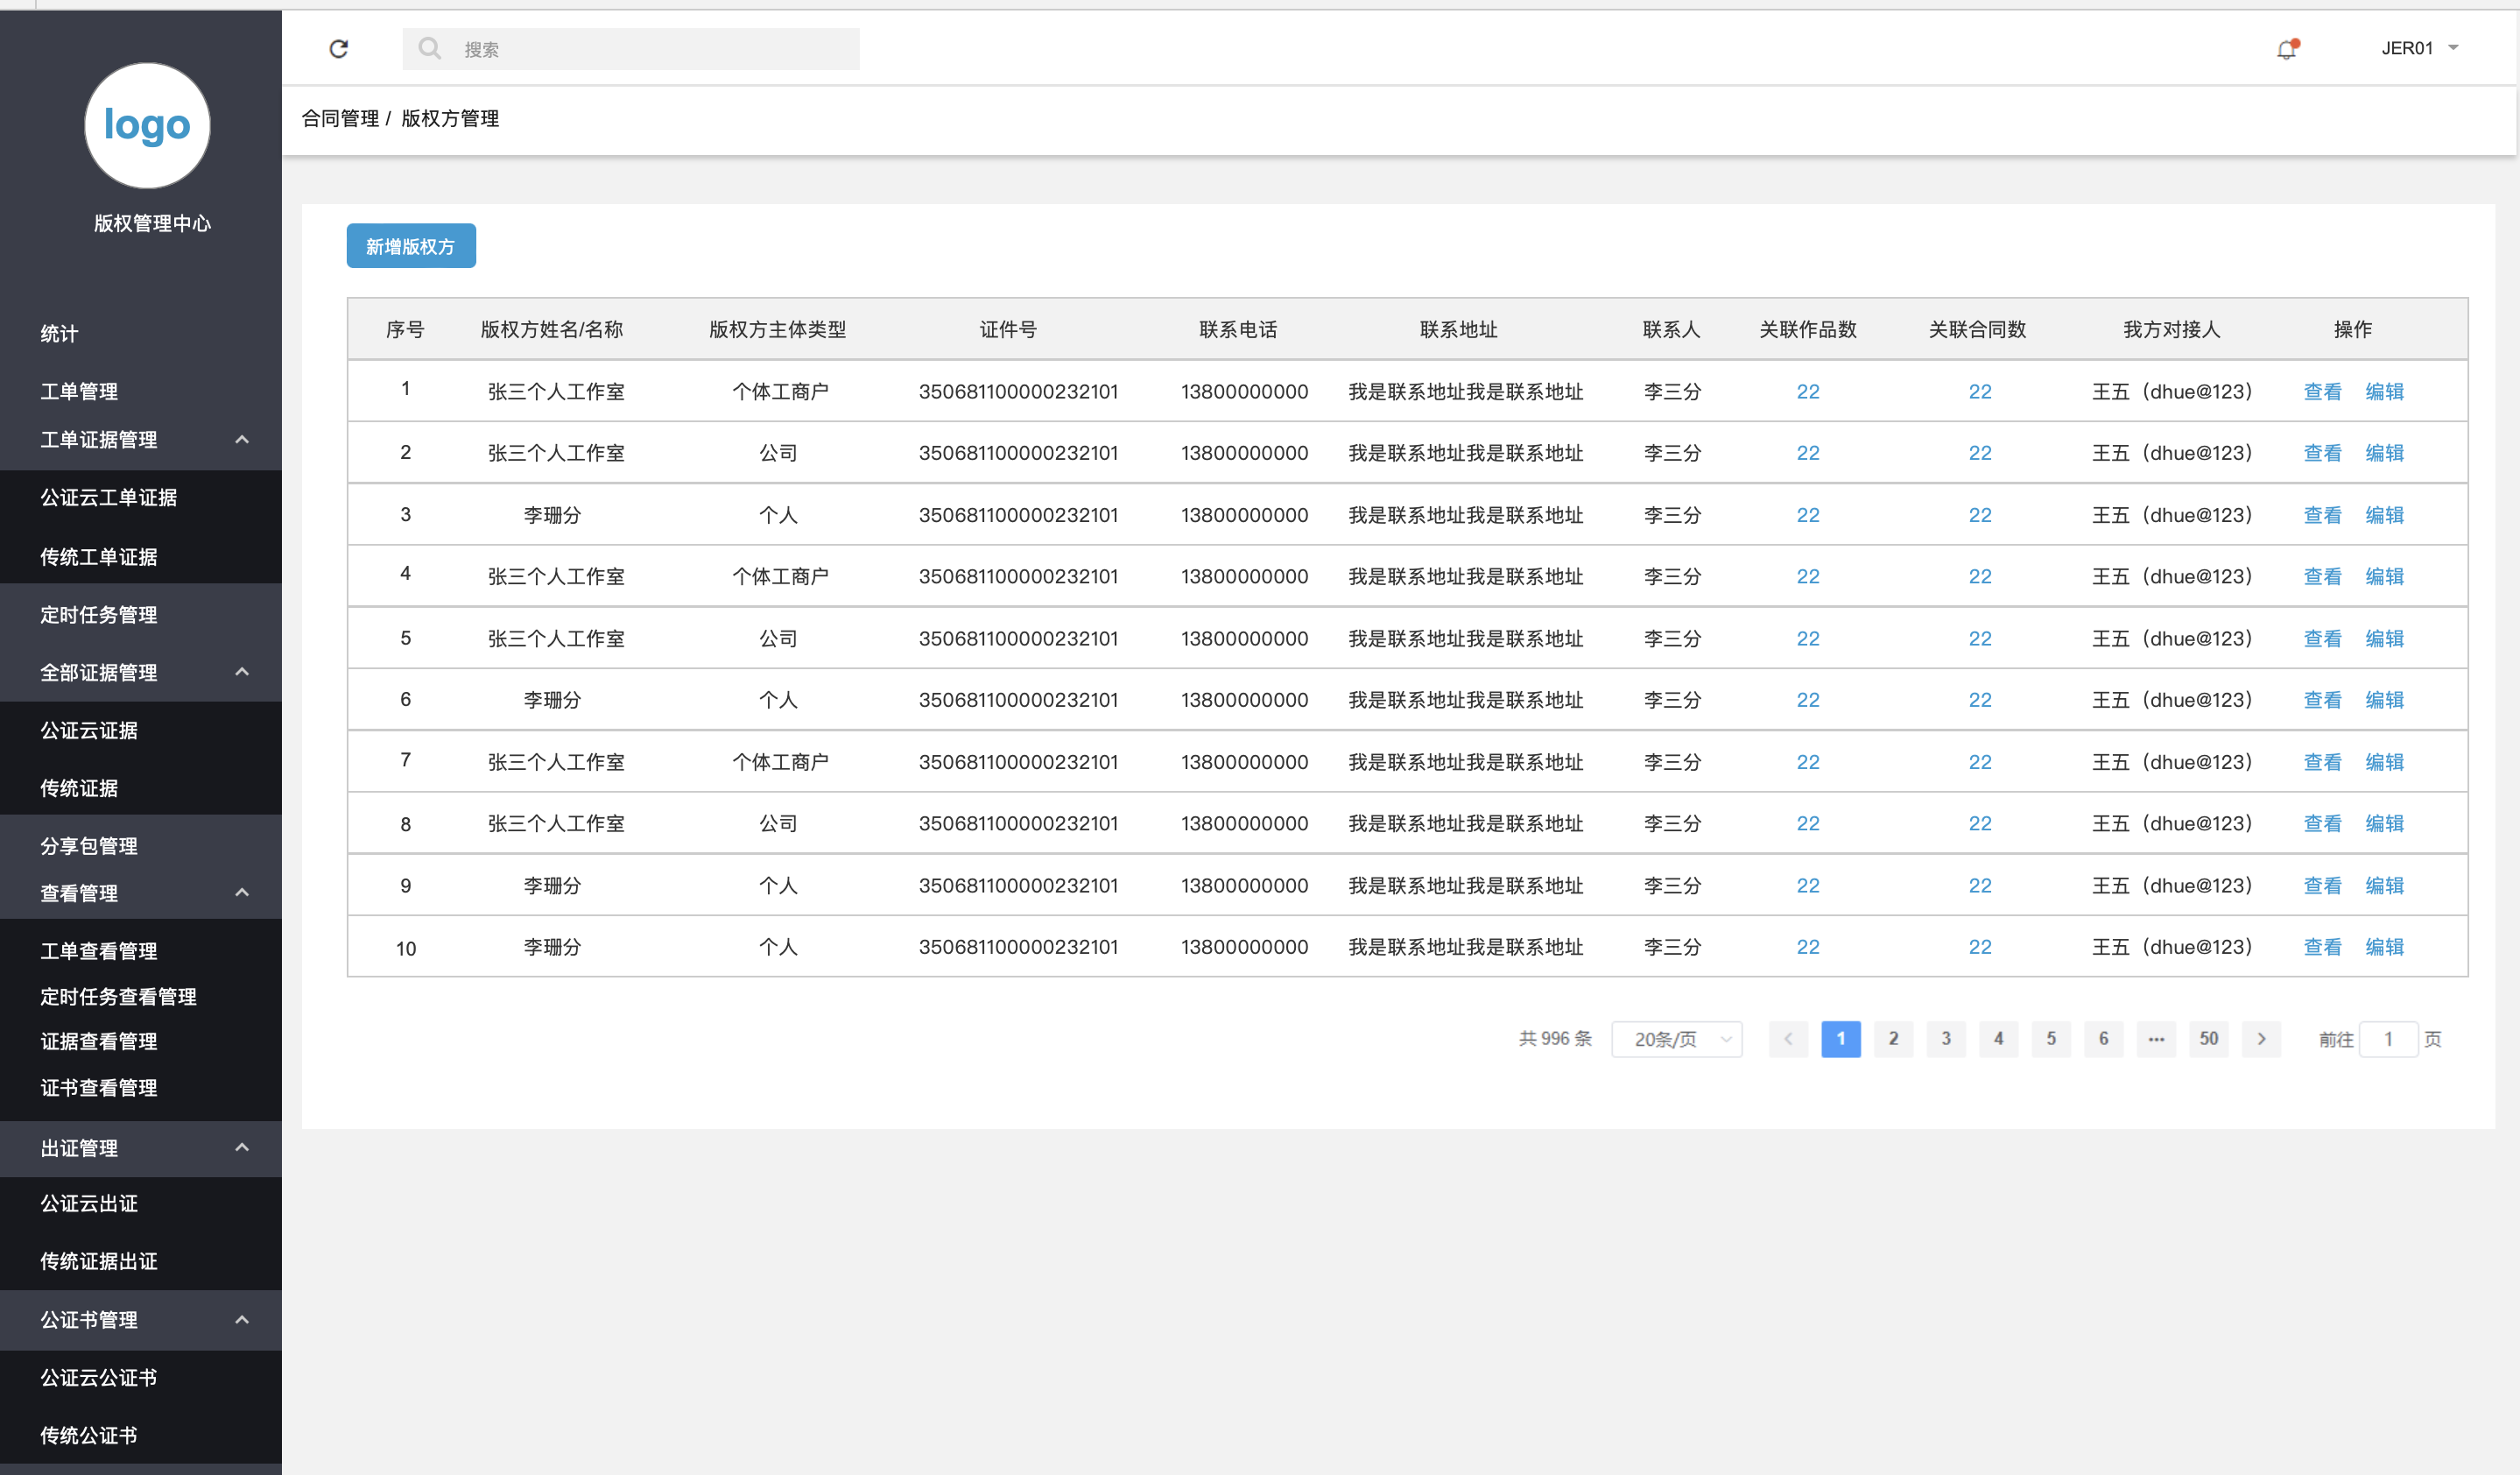Click 版权管理中心 title in sidebar
This screenshot has width=2520, height=1475.
[x=152, y=223]
